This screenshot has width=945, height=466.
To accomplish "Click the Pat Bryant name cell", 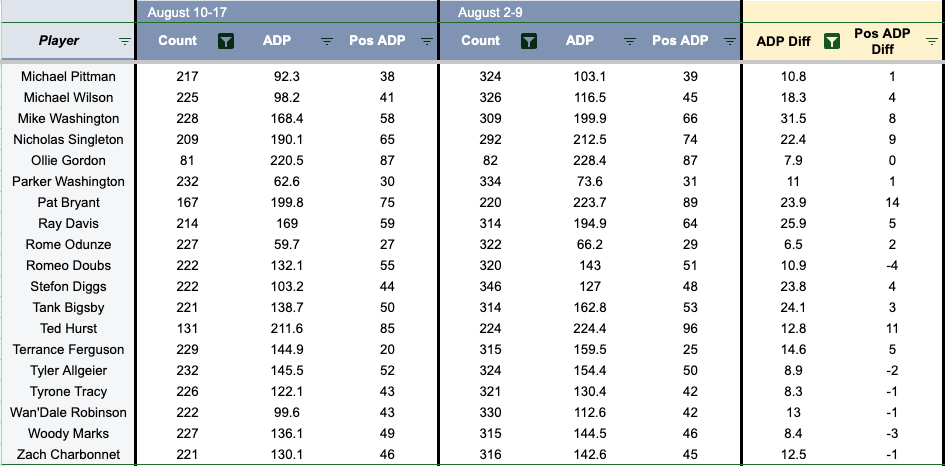I will [x=68, y=203].
